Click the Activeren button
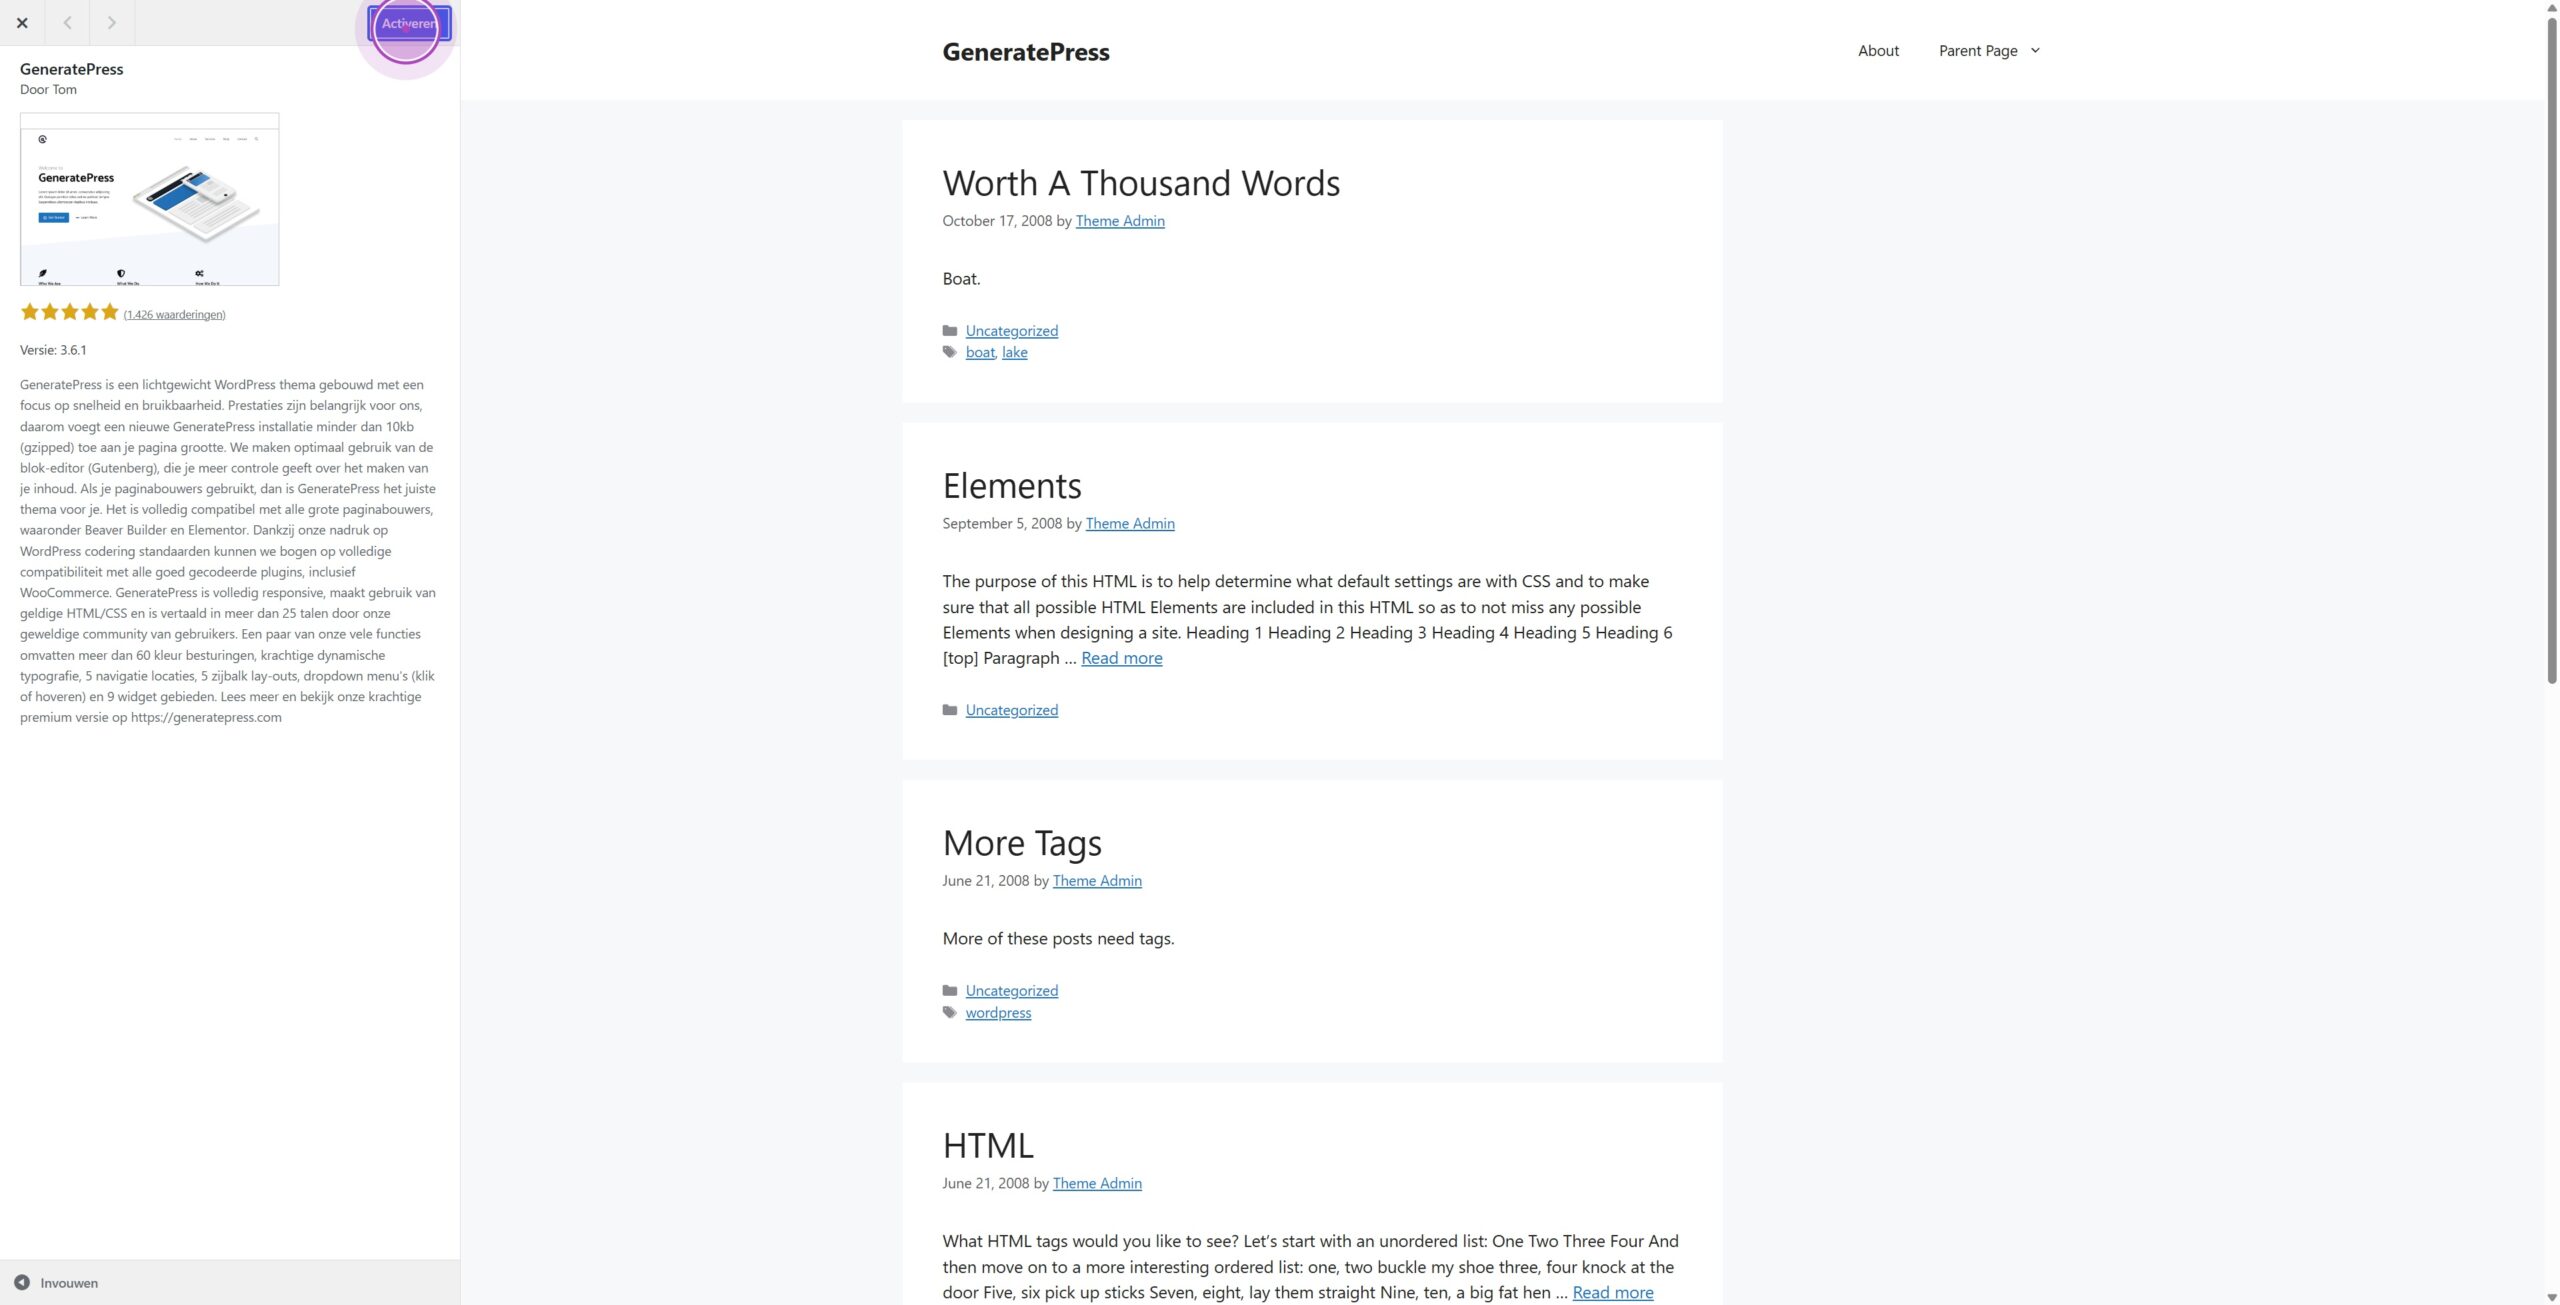The width and height of the screenshot is (2560, 1305). (409, 23)
